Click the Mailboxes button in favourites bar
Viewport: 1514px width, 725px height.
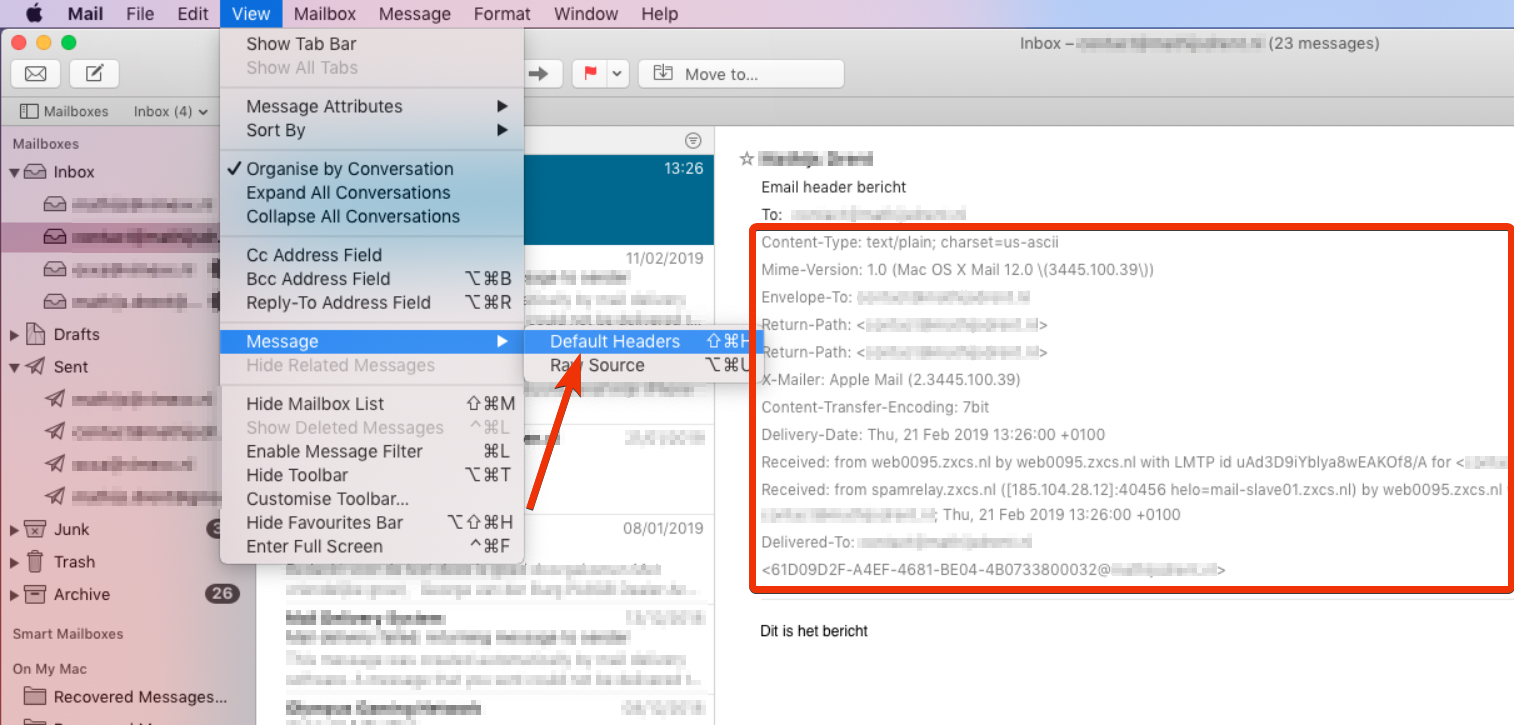pyautogui.click(x=64, y=111)
